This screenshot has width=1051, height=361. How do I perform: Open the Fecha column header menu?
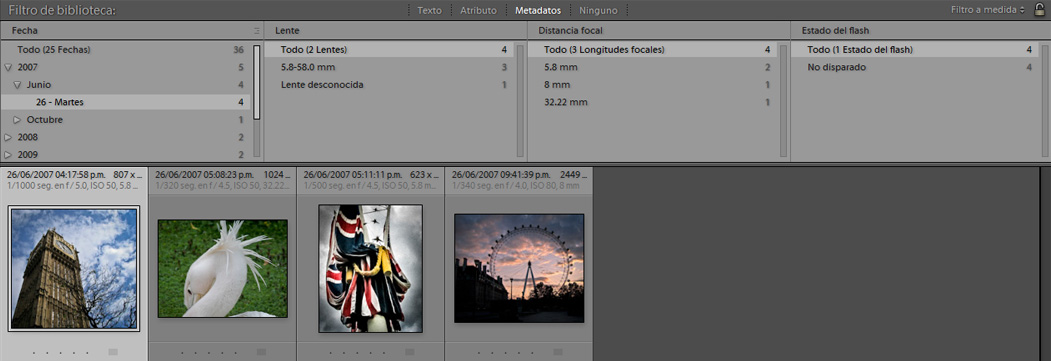(25, 31)
